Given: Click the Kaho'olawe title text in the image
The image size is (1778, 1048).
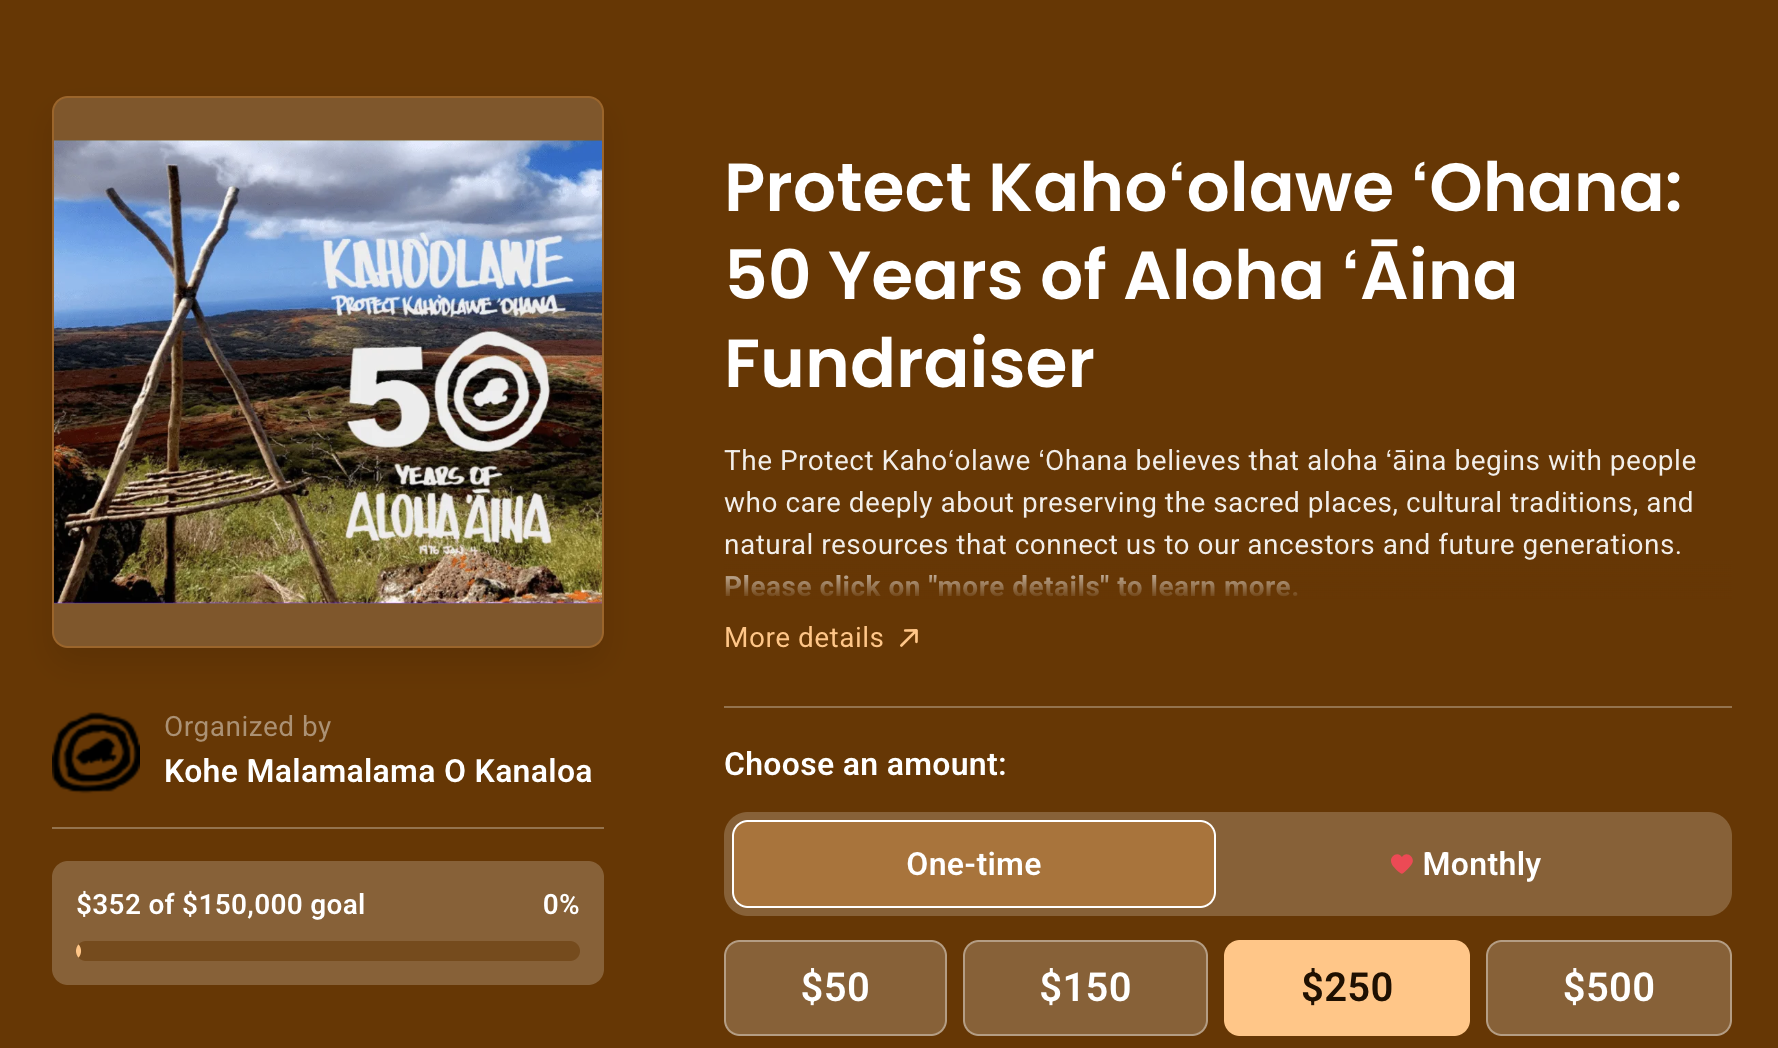Looking at the screenshot, I should 447,264.
